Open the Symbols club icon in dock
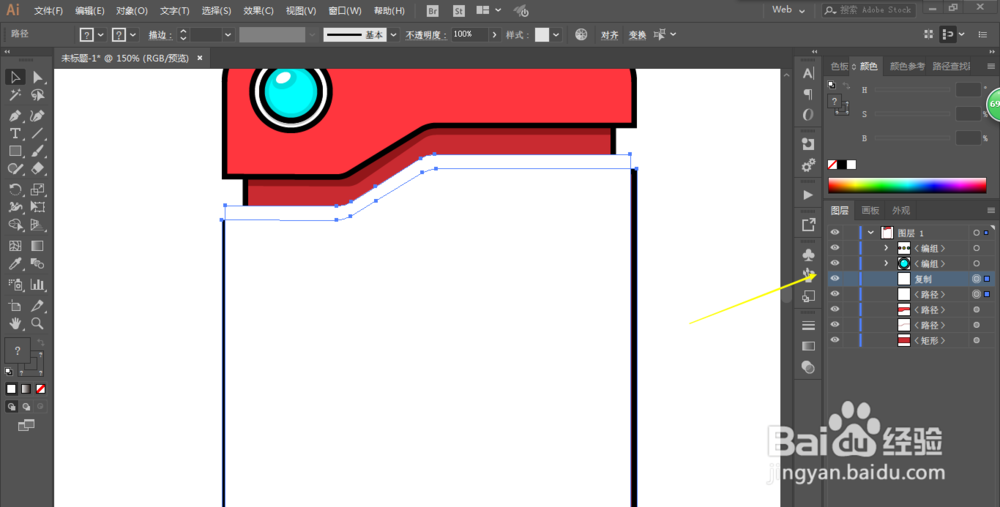1000x507 pixels. point(808,255)
